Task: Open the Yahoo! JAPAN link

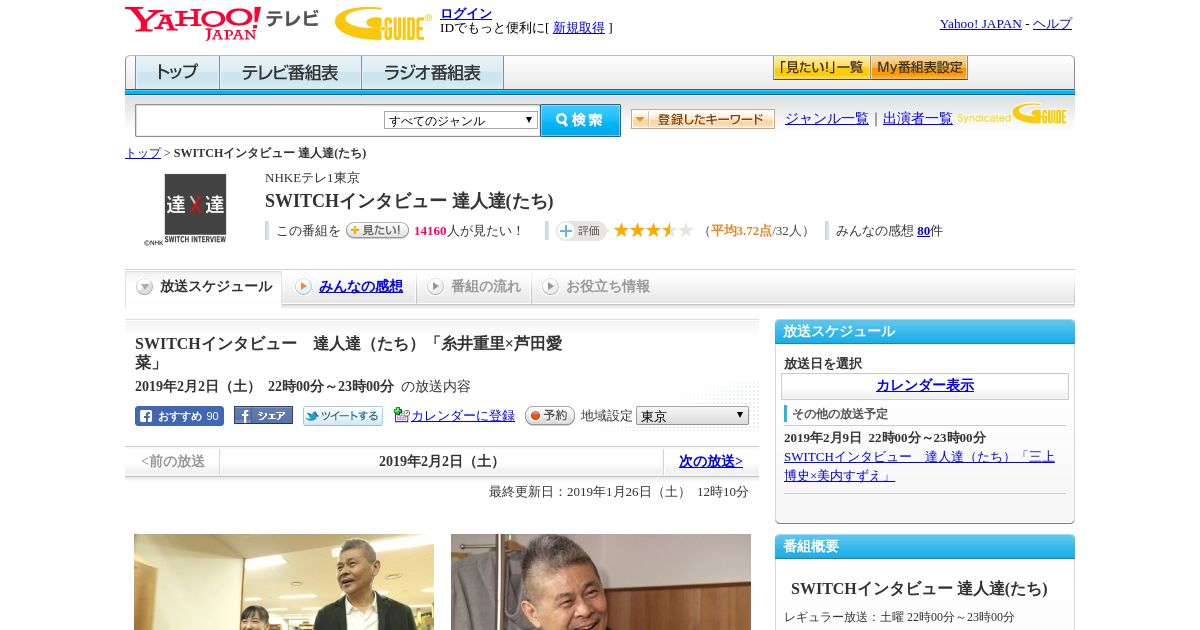Action: (981, 23)
